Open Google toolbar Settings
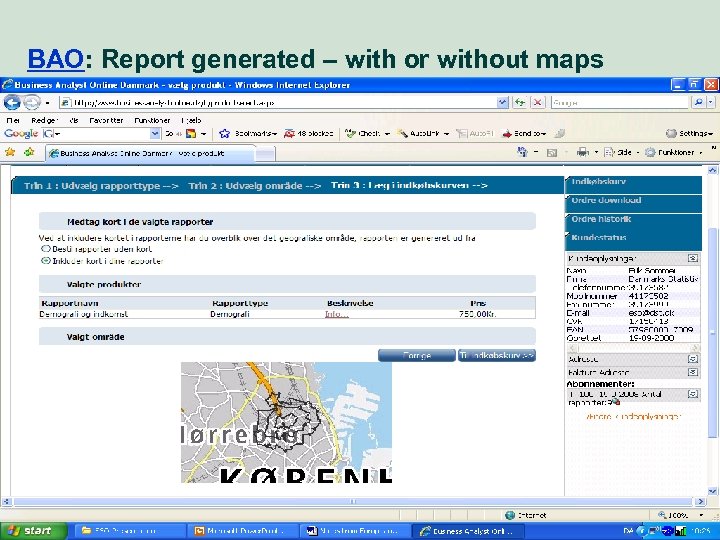This screenshot has width=720, height=540. click(x=689, y=134)
